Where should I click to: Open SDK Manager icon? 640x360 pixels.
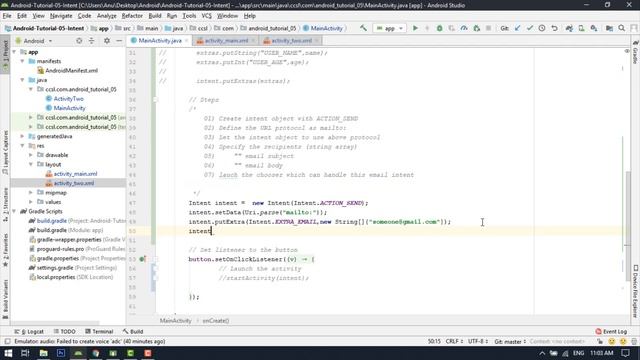coord(594,28)
